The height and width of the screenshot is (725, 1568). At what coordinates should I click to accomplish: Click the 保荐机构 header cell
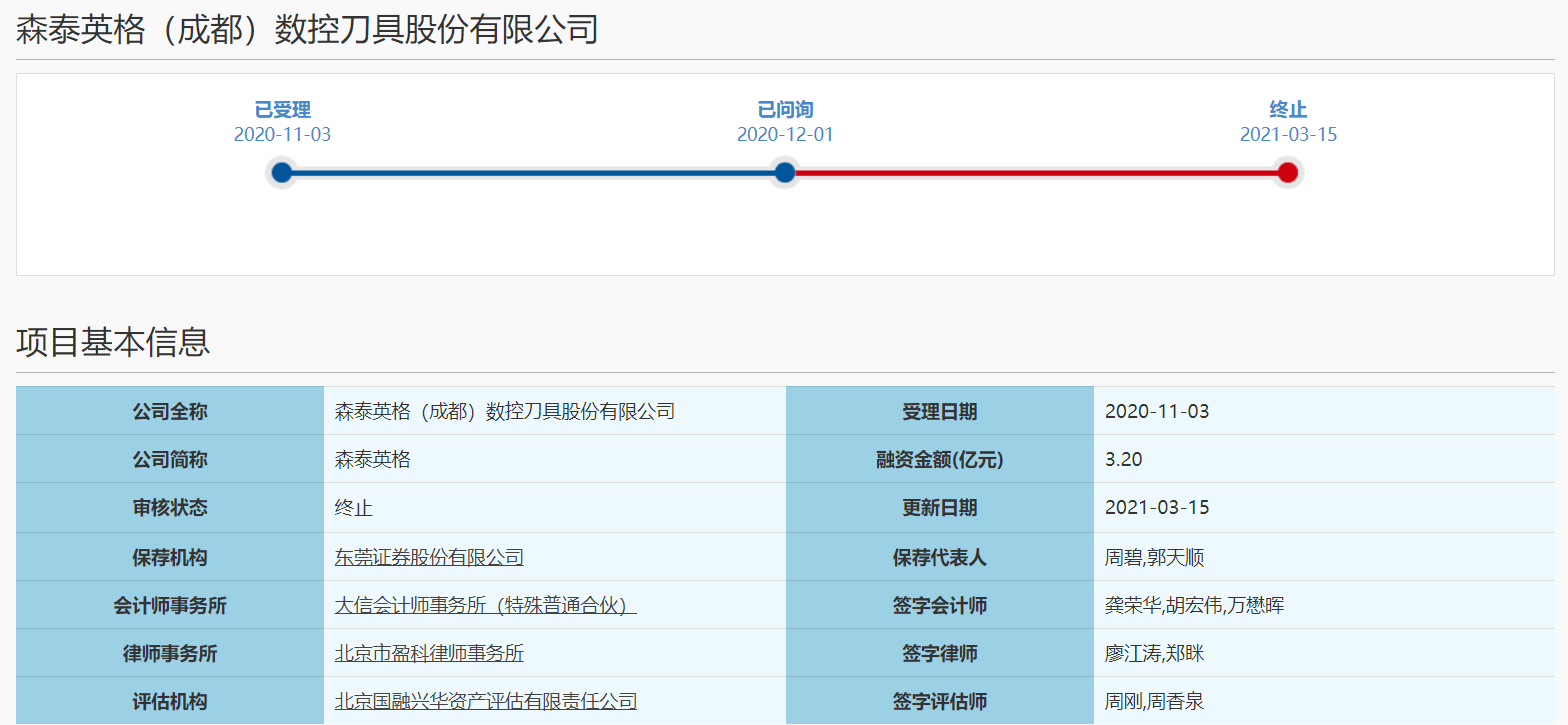click(170, 557)
